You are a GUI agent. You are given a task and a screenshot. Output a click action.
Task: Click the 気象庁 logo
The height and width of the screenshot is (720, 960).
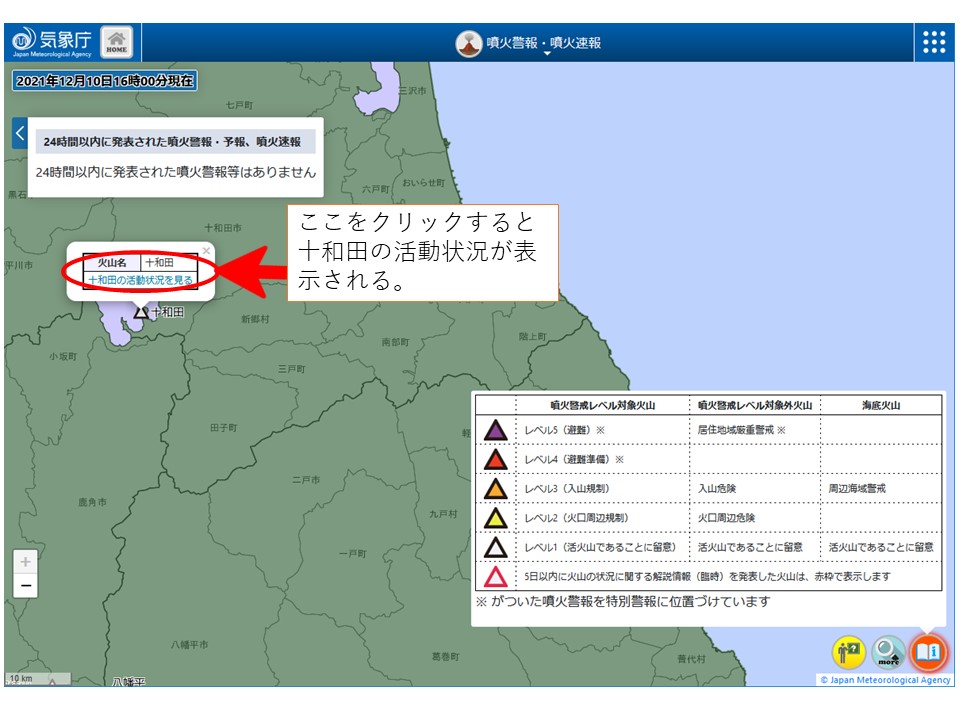52,42
